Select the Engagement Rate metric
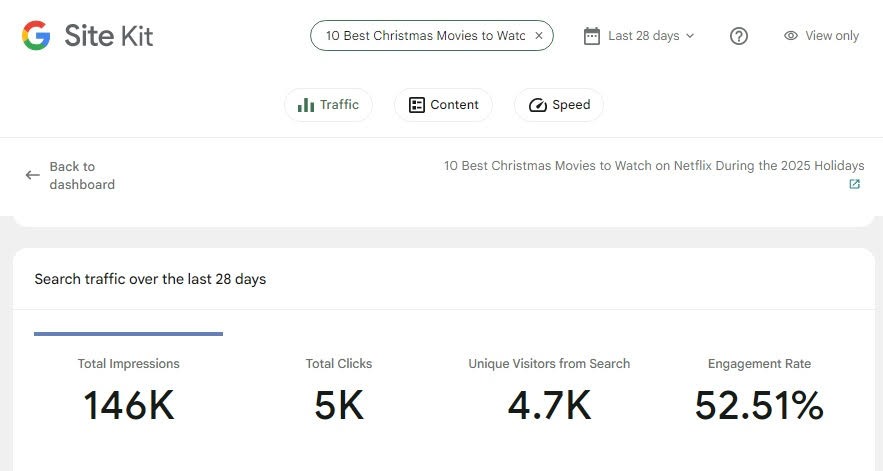The image size is (883, 471). click(759, 390)
